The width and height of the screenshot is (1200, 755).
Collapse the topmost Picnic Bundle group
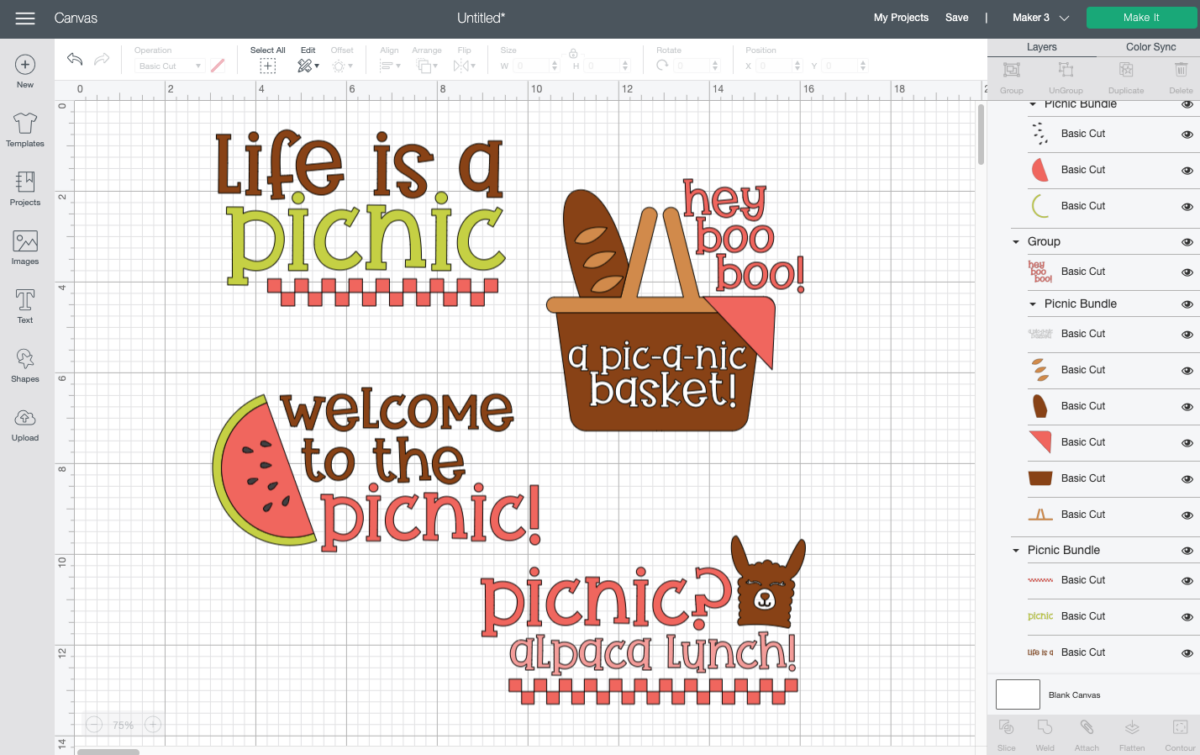coord(1032,104)
